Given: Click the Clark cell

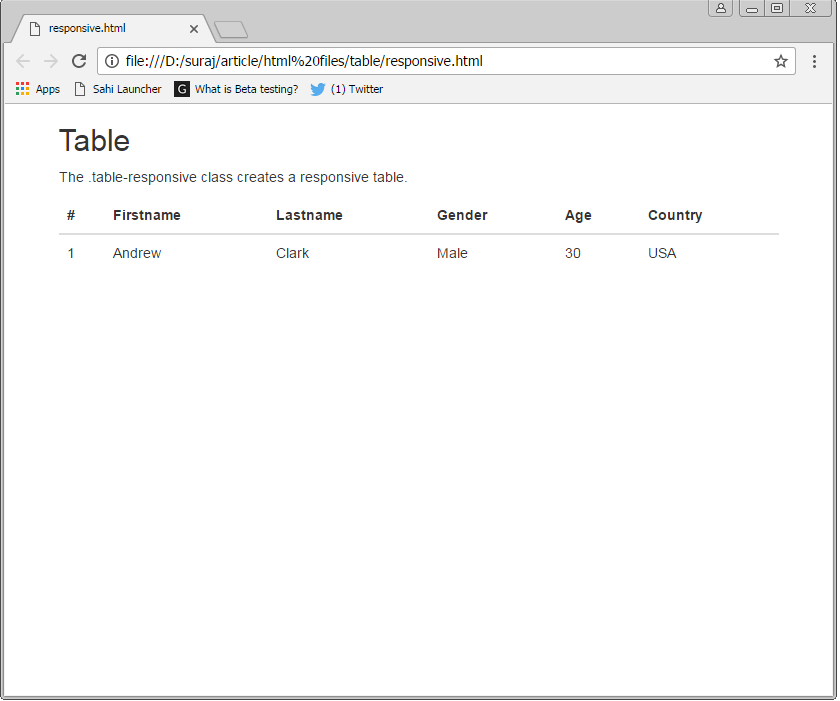Looking at the screenshot, I should point(292,253).
